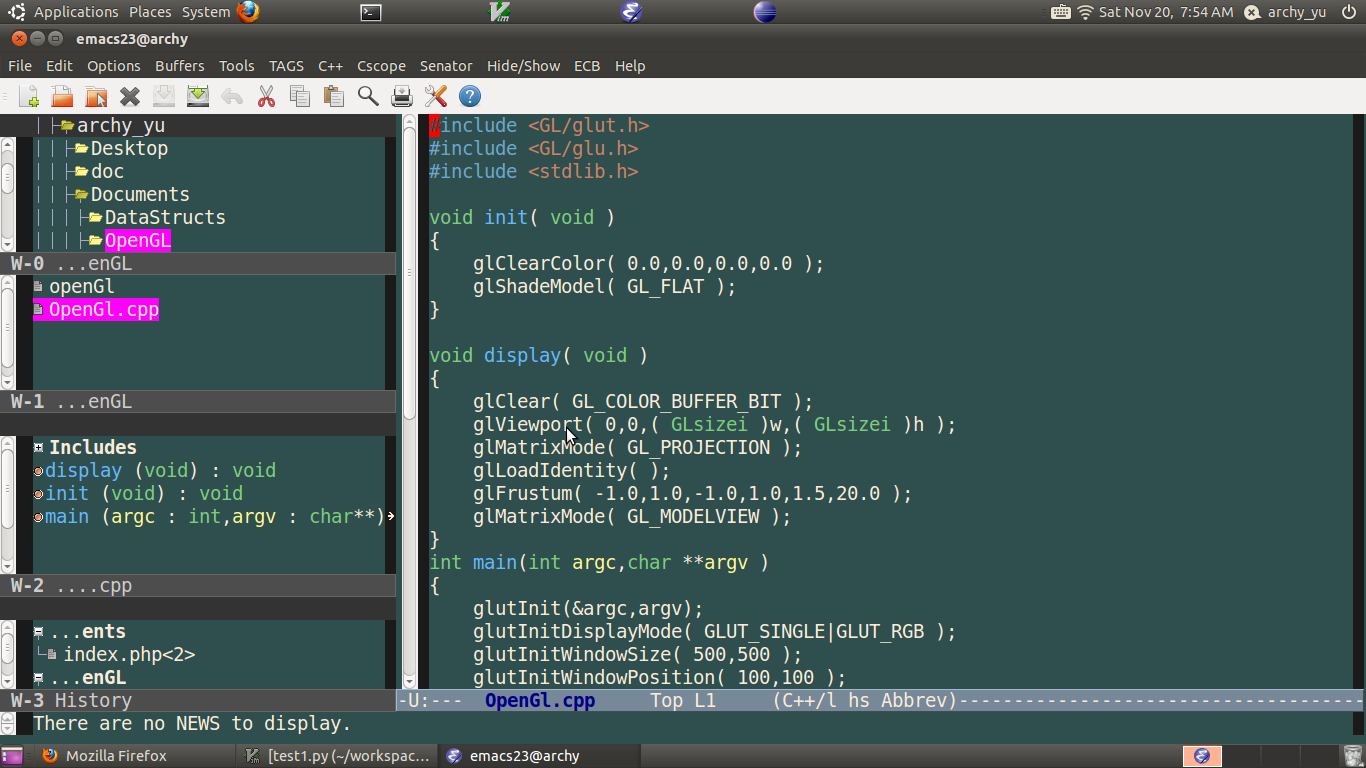Screen dimensions: 1366x768
Task: Open the Buffers menu
Action: click(180, 66)
